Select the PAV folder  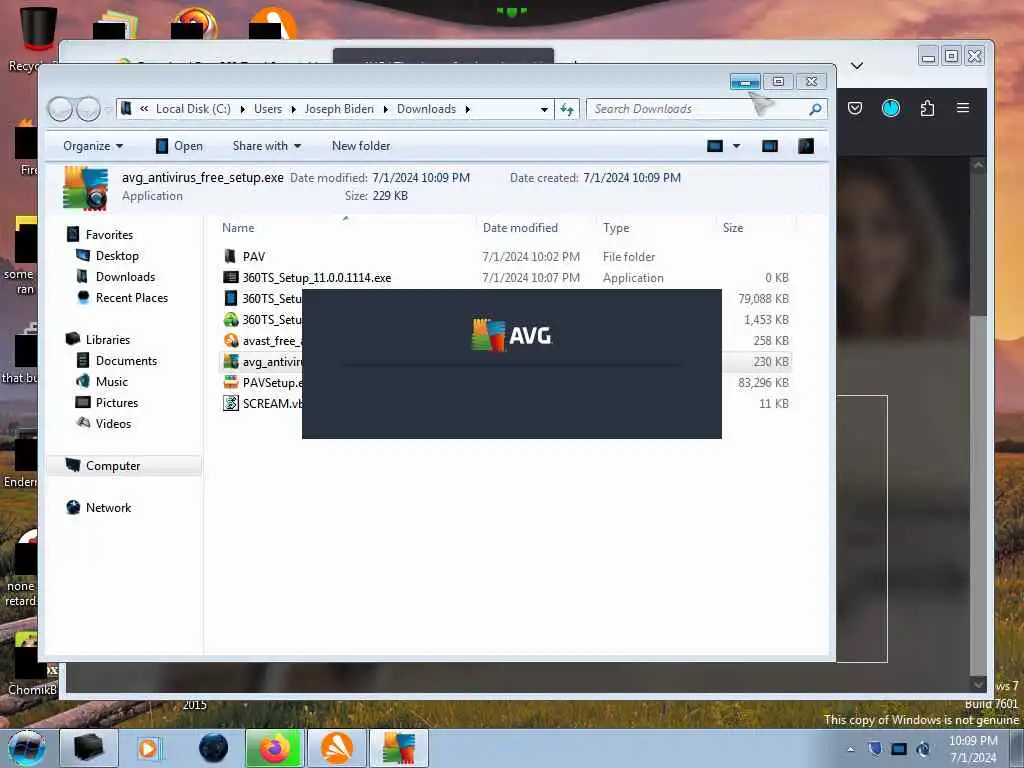(x=253, y=257)
